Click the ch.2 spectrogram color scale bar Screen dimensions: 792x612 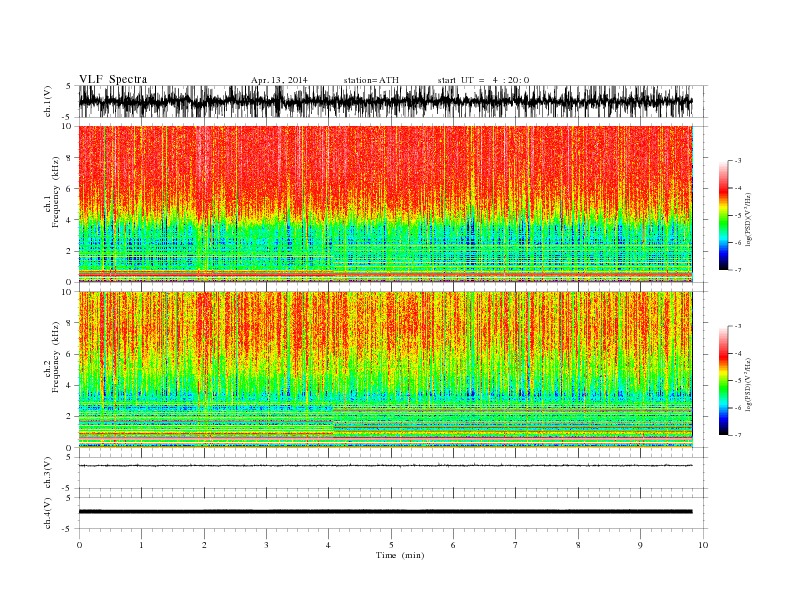pos(724,380)
